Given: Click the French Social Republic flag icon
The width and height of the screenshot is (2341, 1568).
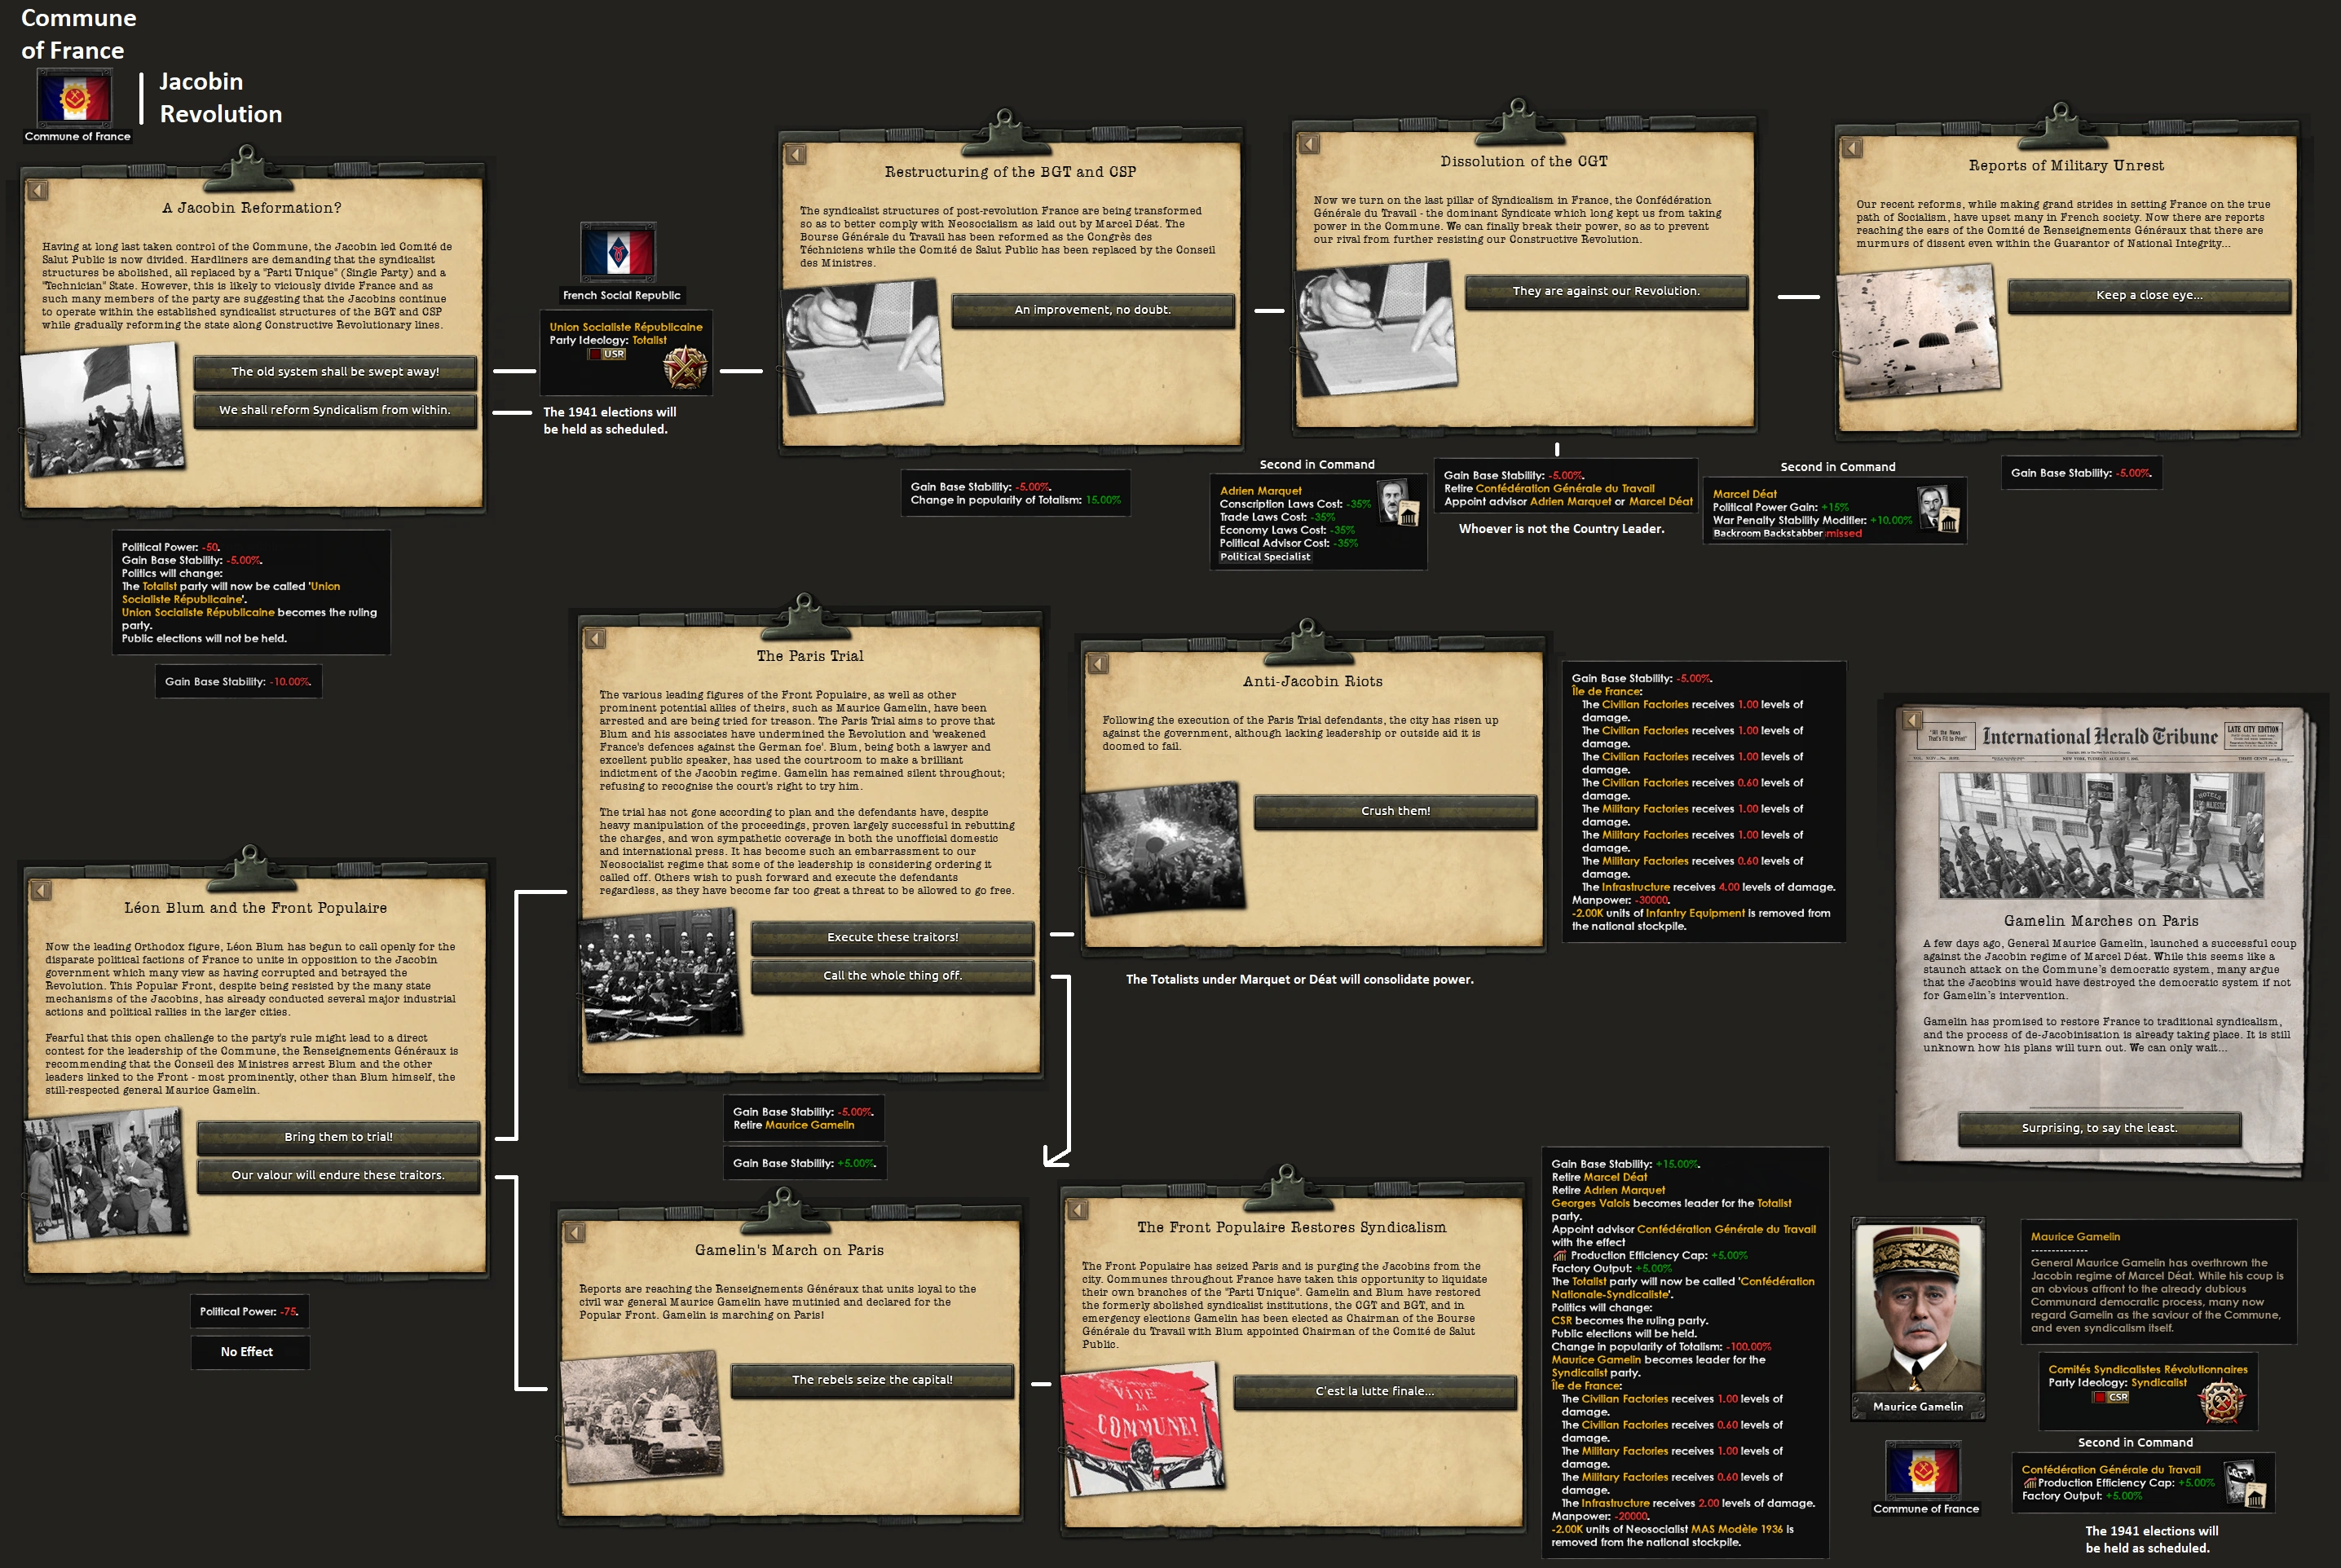Looking at the screenshot, I should (619, 251).
